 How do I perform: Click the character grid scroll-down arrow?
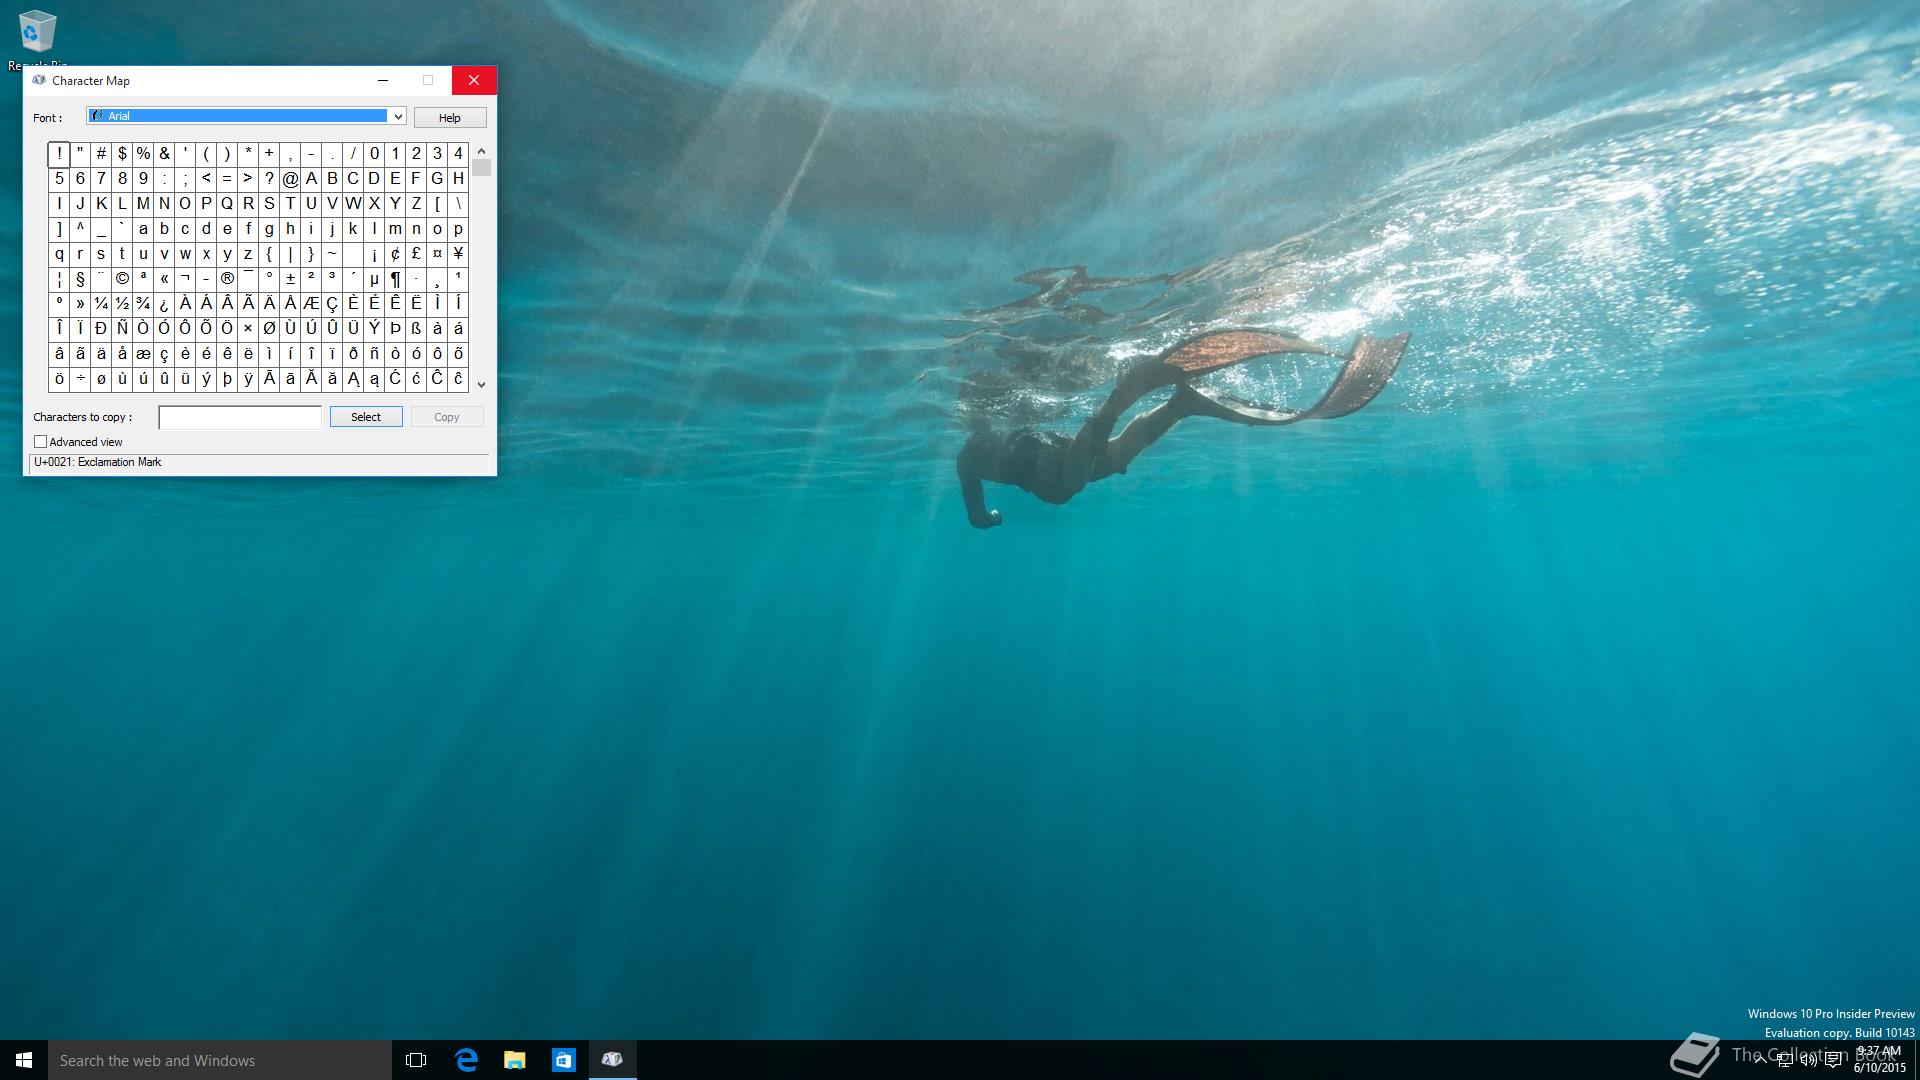(x=481, y=384)
